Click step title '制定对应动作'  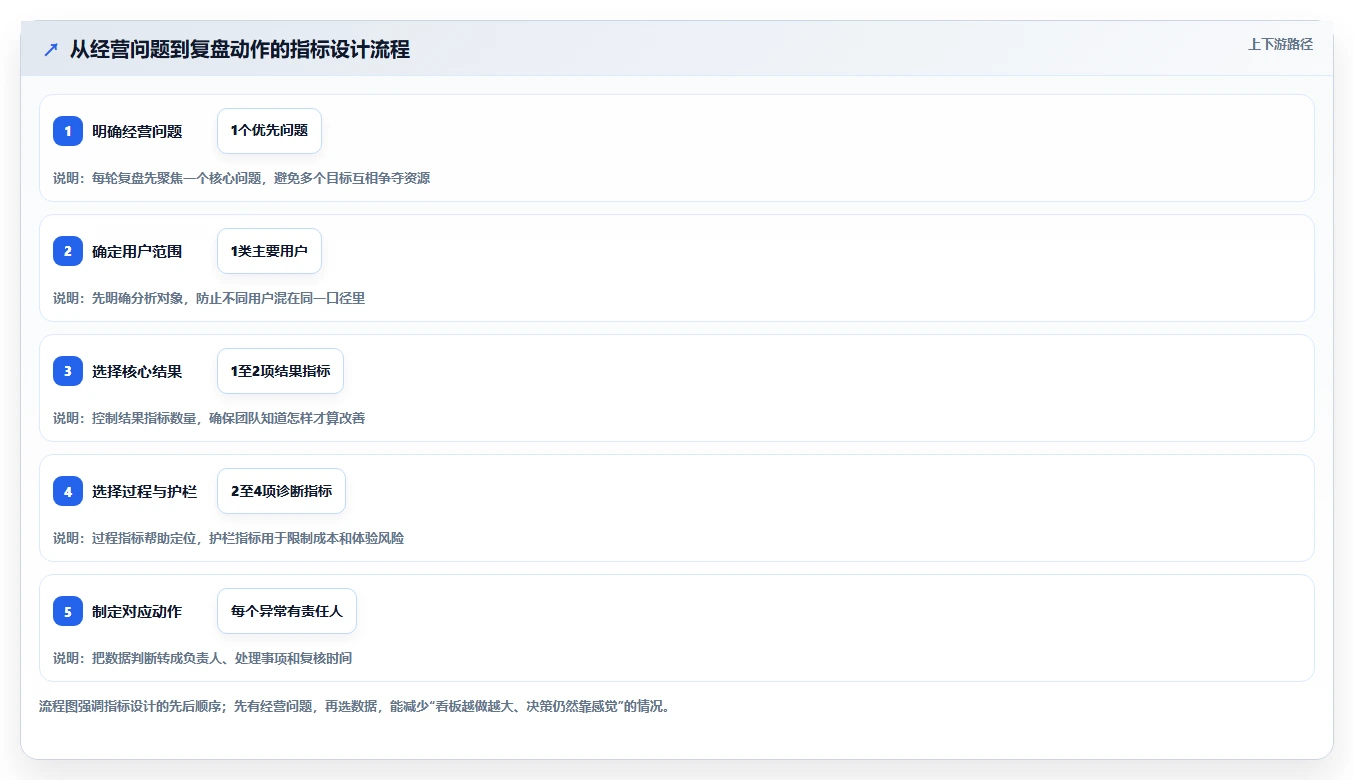pos(137,611)
